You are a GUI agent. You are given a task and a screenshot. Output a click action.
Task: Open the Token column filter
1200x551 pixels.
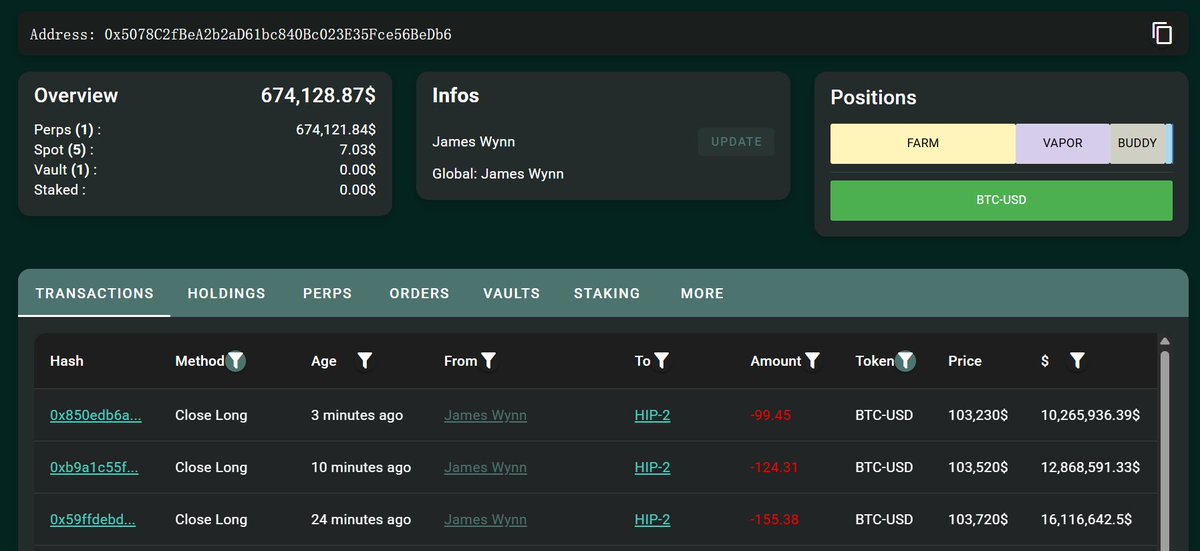(905, 361)
